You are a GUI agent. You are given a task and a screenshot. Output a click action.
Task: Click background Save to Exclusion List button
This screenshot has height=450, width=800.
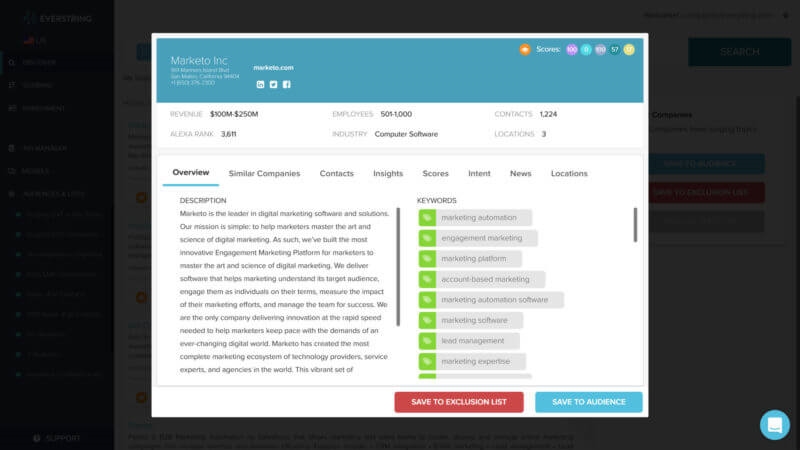[707, 192]
